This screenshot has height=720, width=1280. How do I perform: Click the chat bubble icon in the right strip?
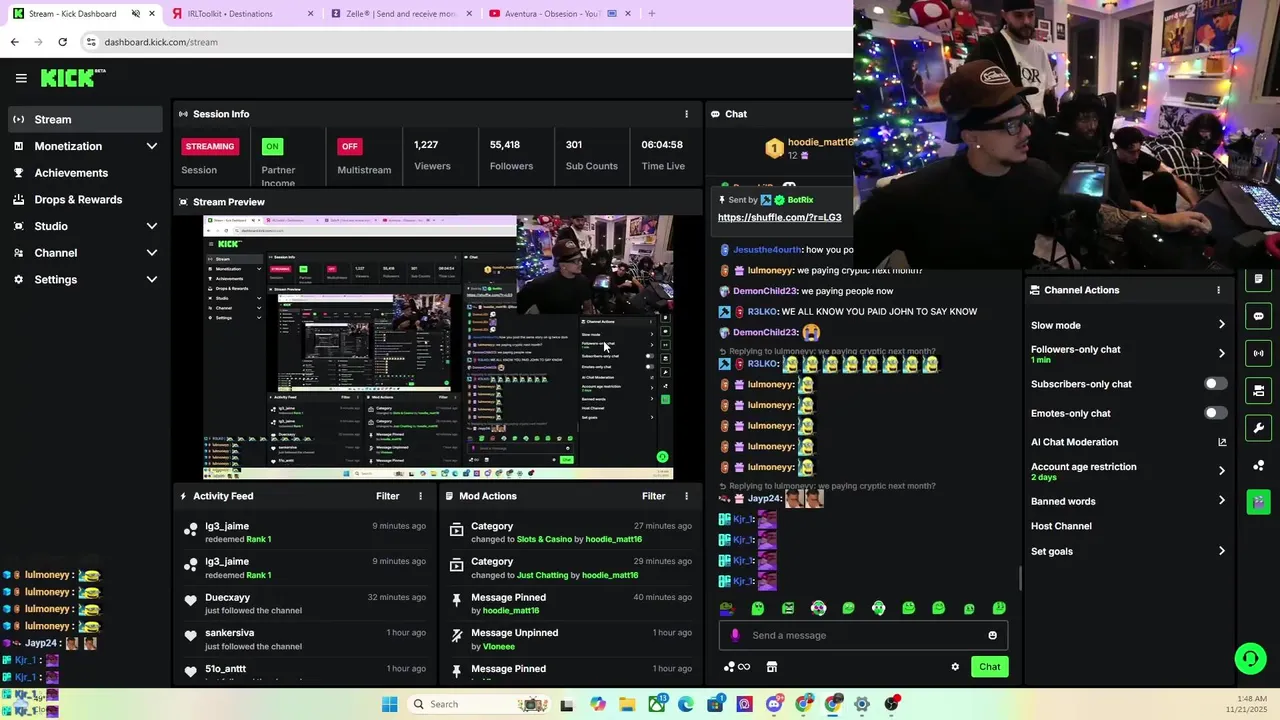[x=1258, y=316]
